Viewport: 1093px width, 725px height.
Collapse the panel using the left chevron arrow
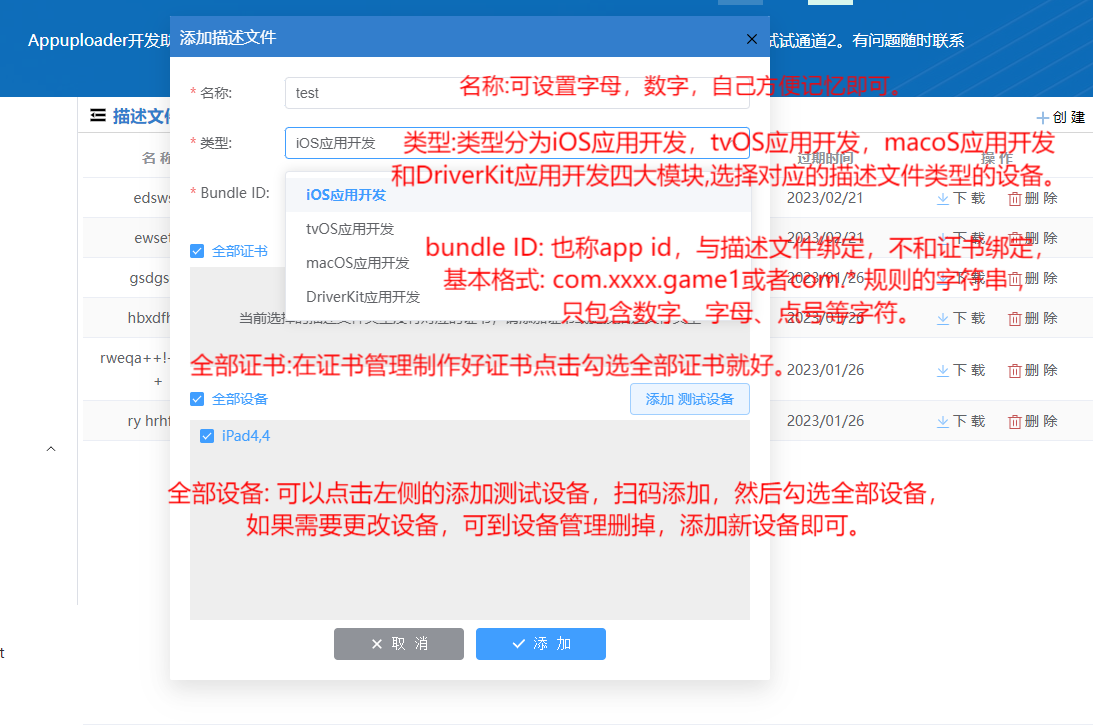click(x=51, y=448)
